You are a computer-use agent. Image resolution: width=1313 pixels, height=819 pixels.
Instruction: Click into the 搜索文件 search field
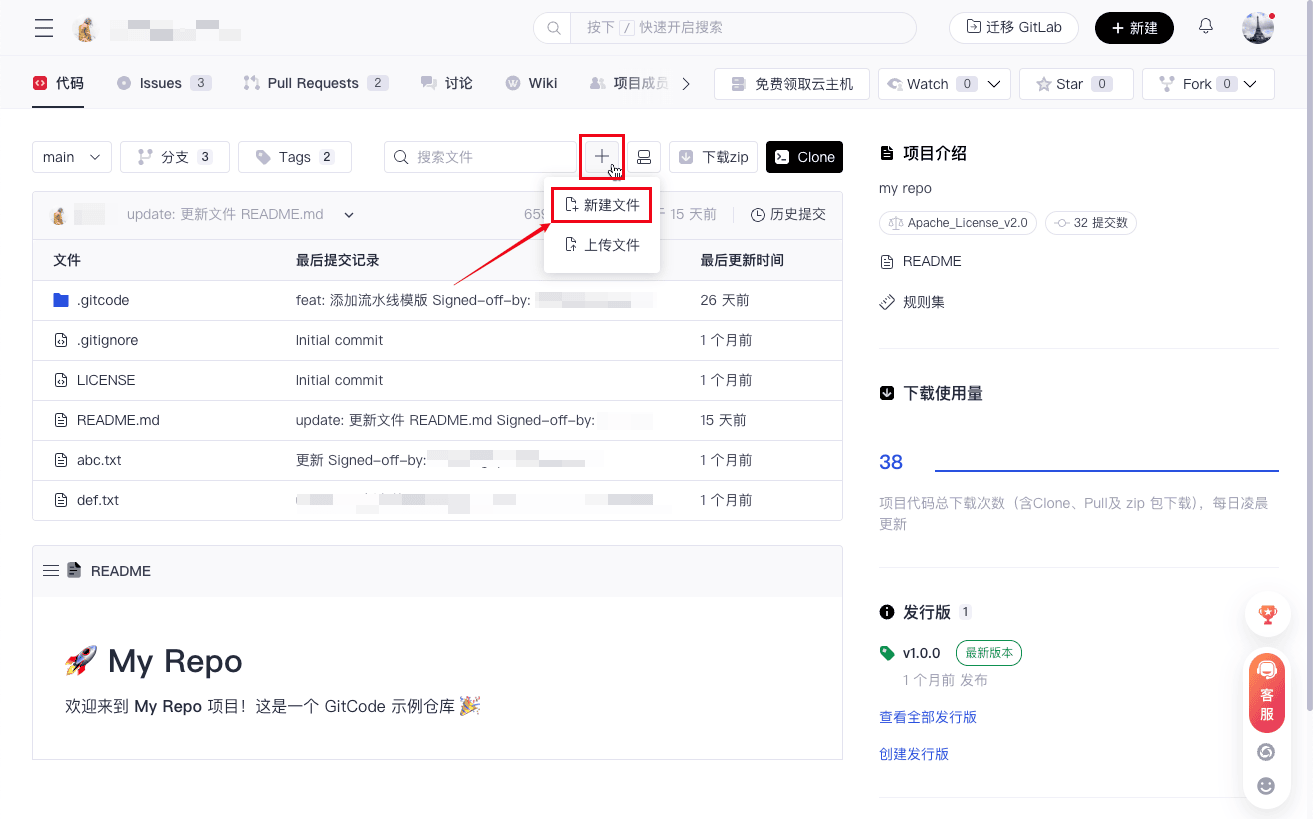490,157
